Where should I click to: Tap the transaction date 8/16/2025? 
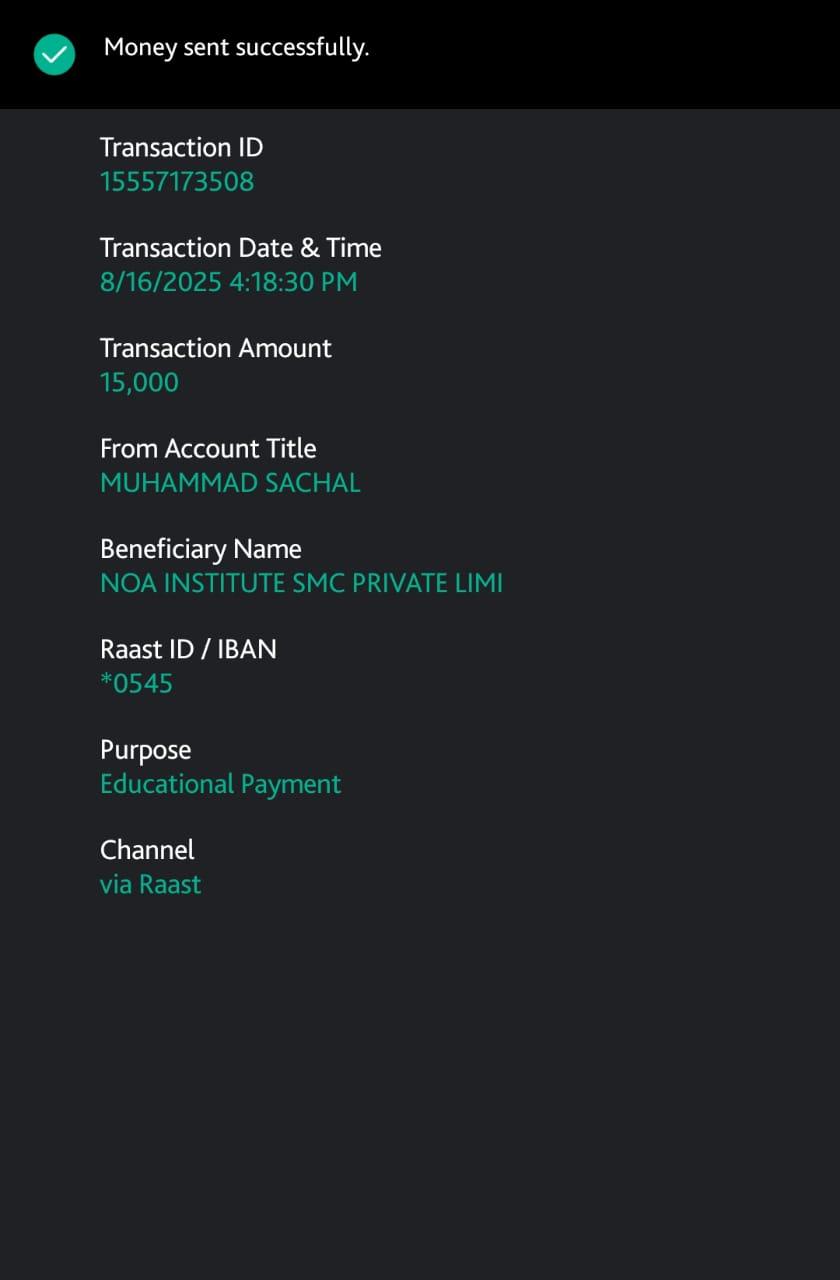click(x=160, y=282)
